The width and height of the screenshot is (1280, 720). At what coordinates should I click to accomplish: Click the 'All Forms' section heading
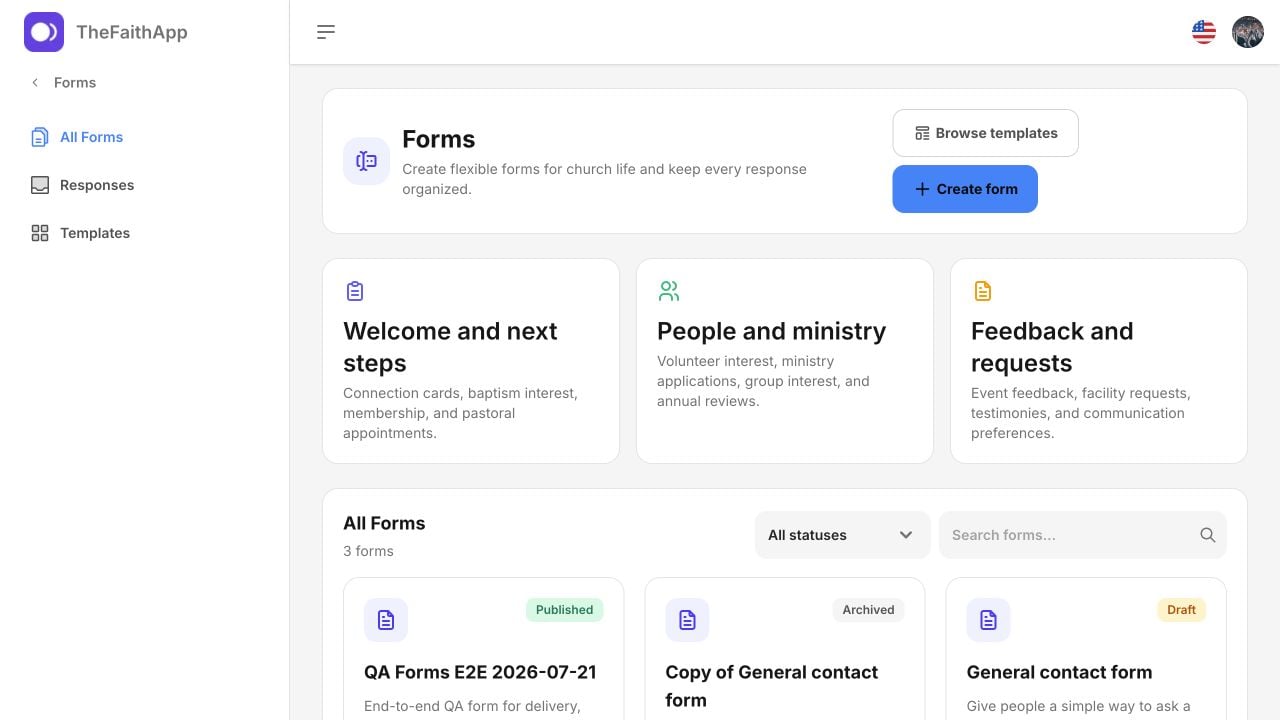coord(384,523)
